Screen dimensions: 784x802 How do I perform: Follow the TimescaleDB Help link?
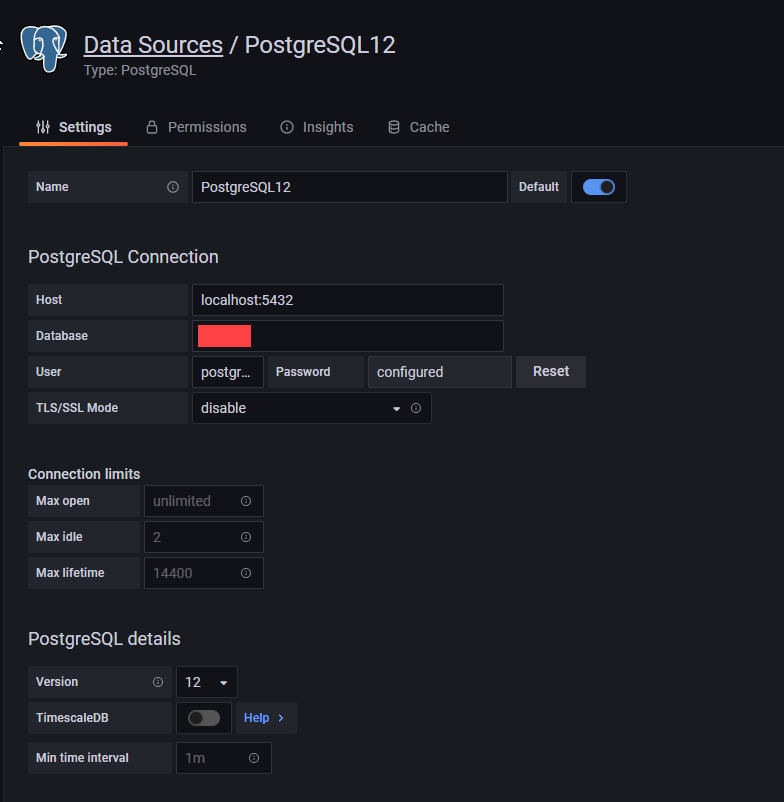pos(261,718)
